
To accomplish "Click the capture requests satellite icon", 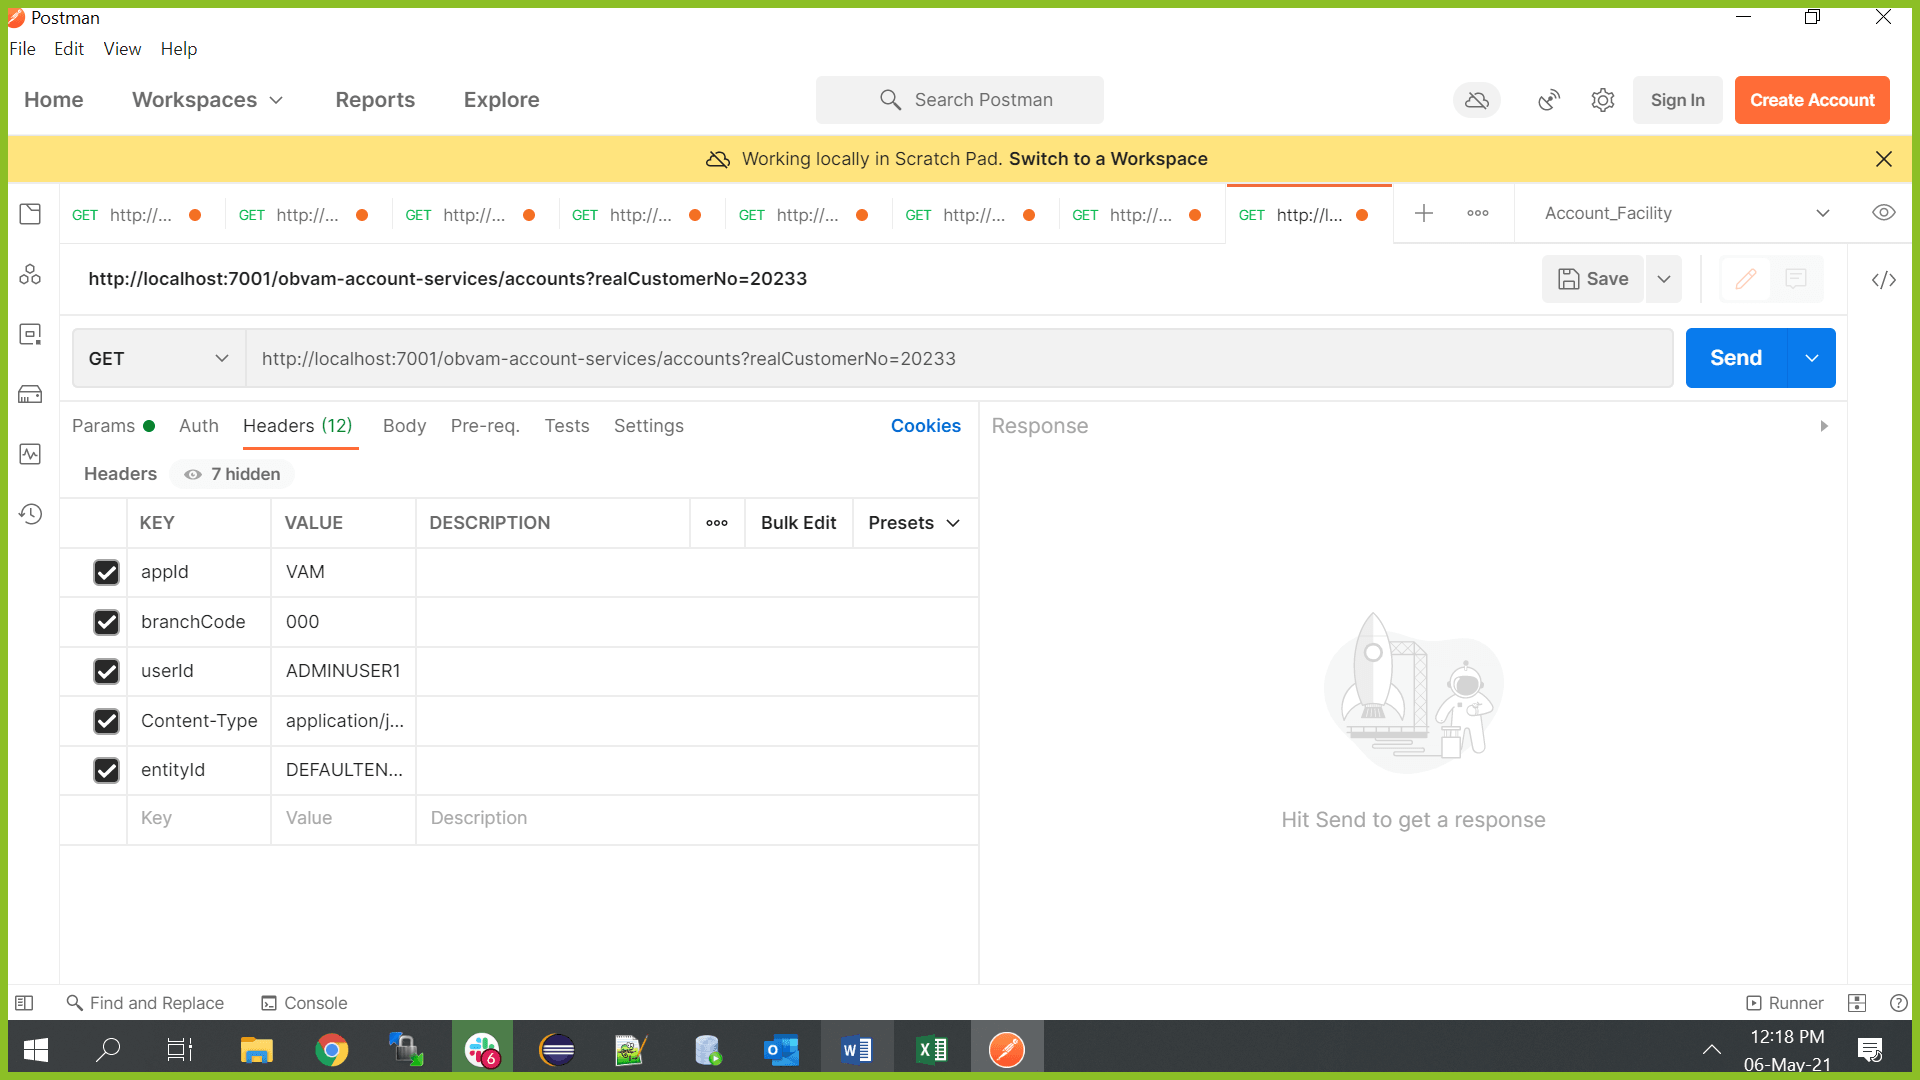I will click(x=1548, y=100).
